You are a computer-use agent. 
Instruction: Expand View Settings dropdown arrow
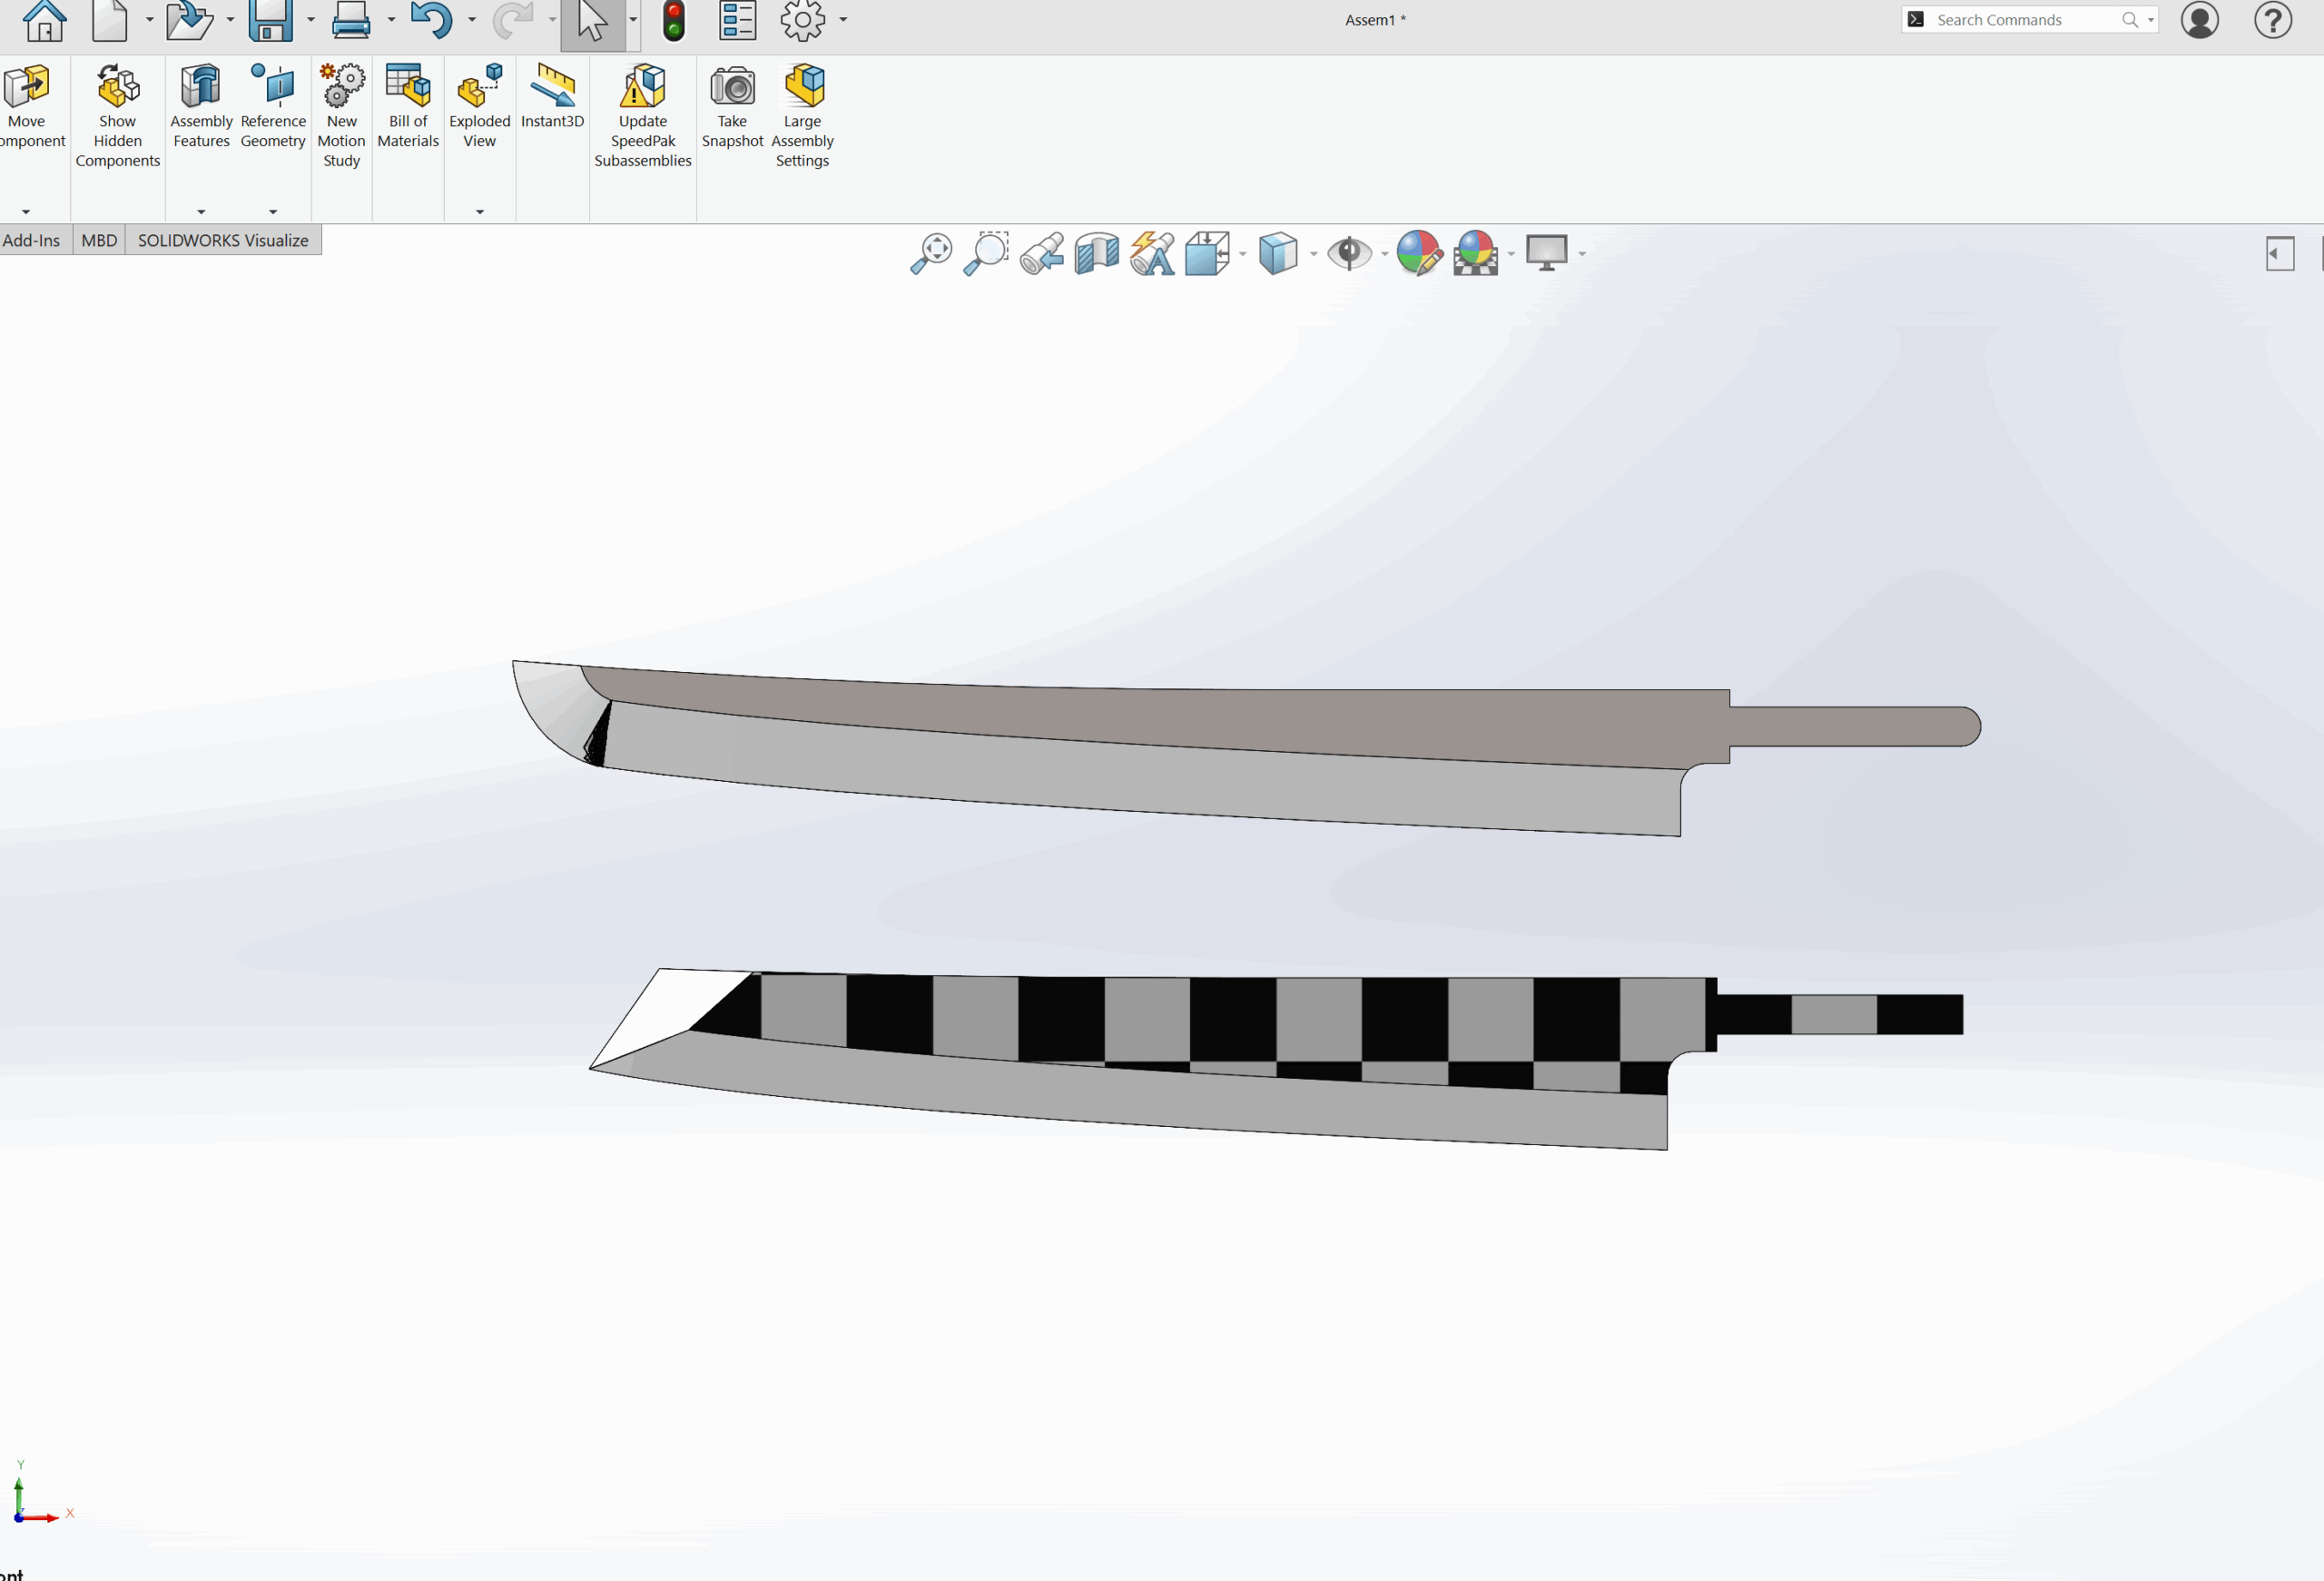pyautogui.click(x=1582, y=254)
